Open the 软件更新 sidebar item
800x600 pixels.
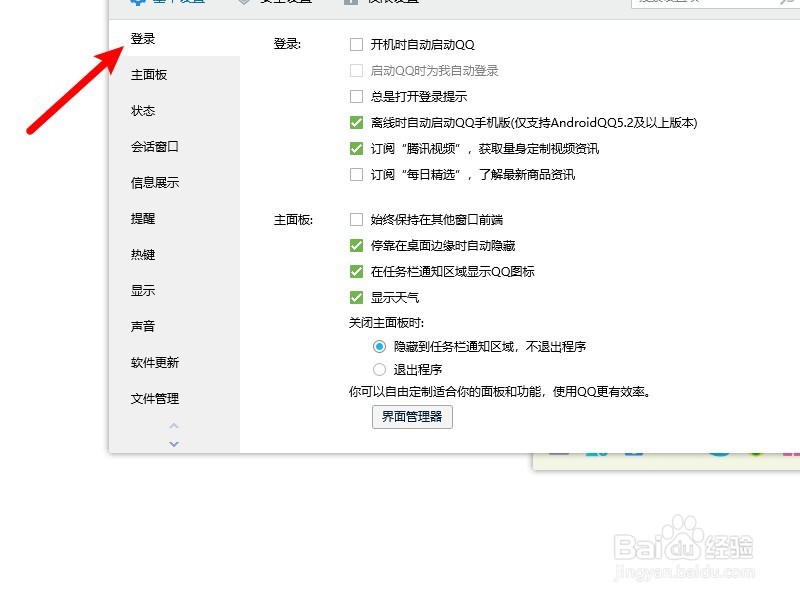(155, 363)
